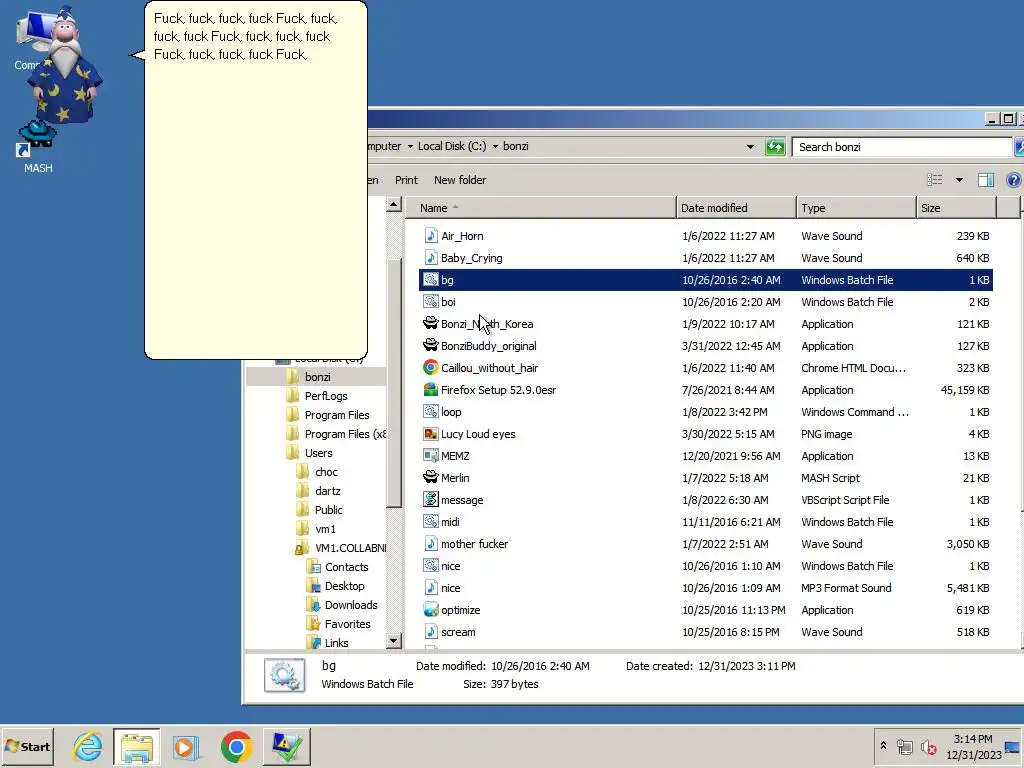The image size is (1024, 768).
Task: Select the Merlin MASH Script icon
Action: point(430,478)
